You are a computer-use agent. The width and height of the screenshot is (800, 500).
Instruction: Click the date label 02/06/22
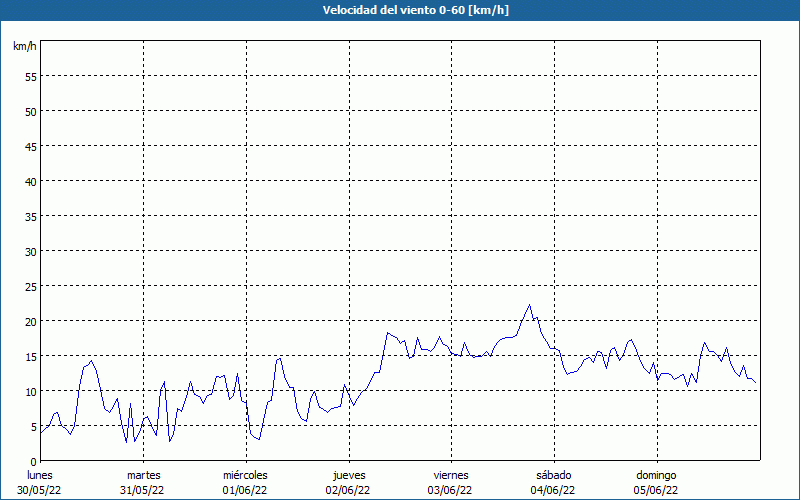(x=348, y=490)
